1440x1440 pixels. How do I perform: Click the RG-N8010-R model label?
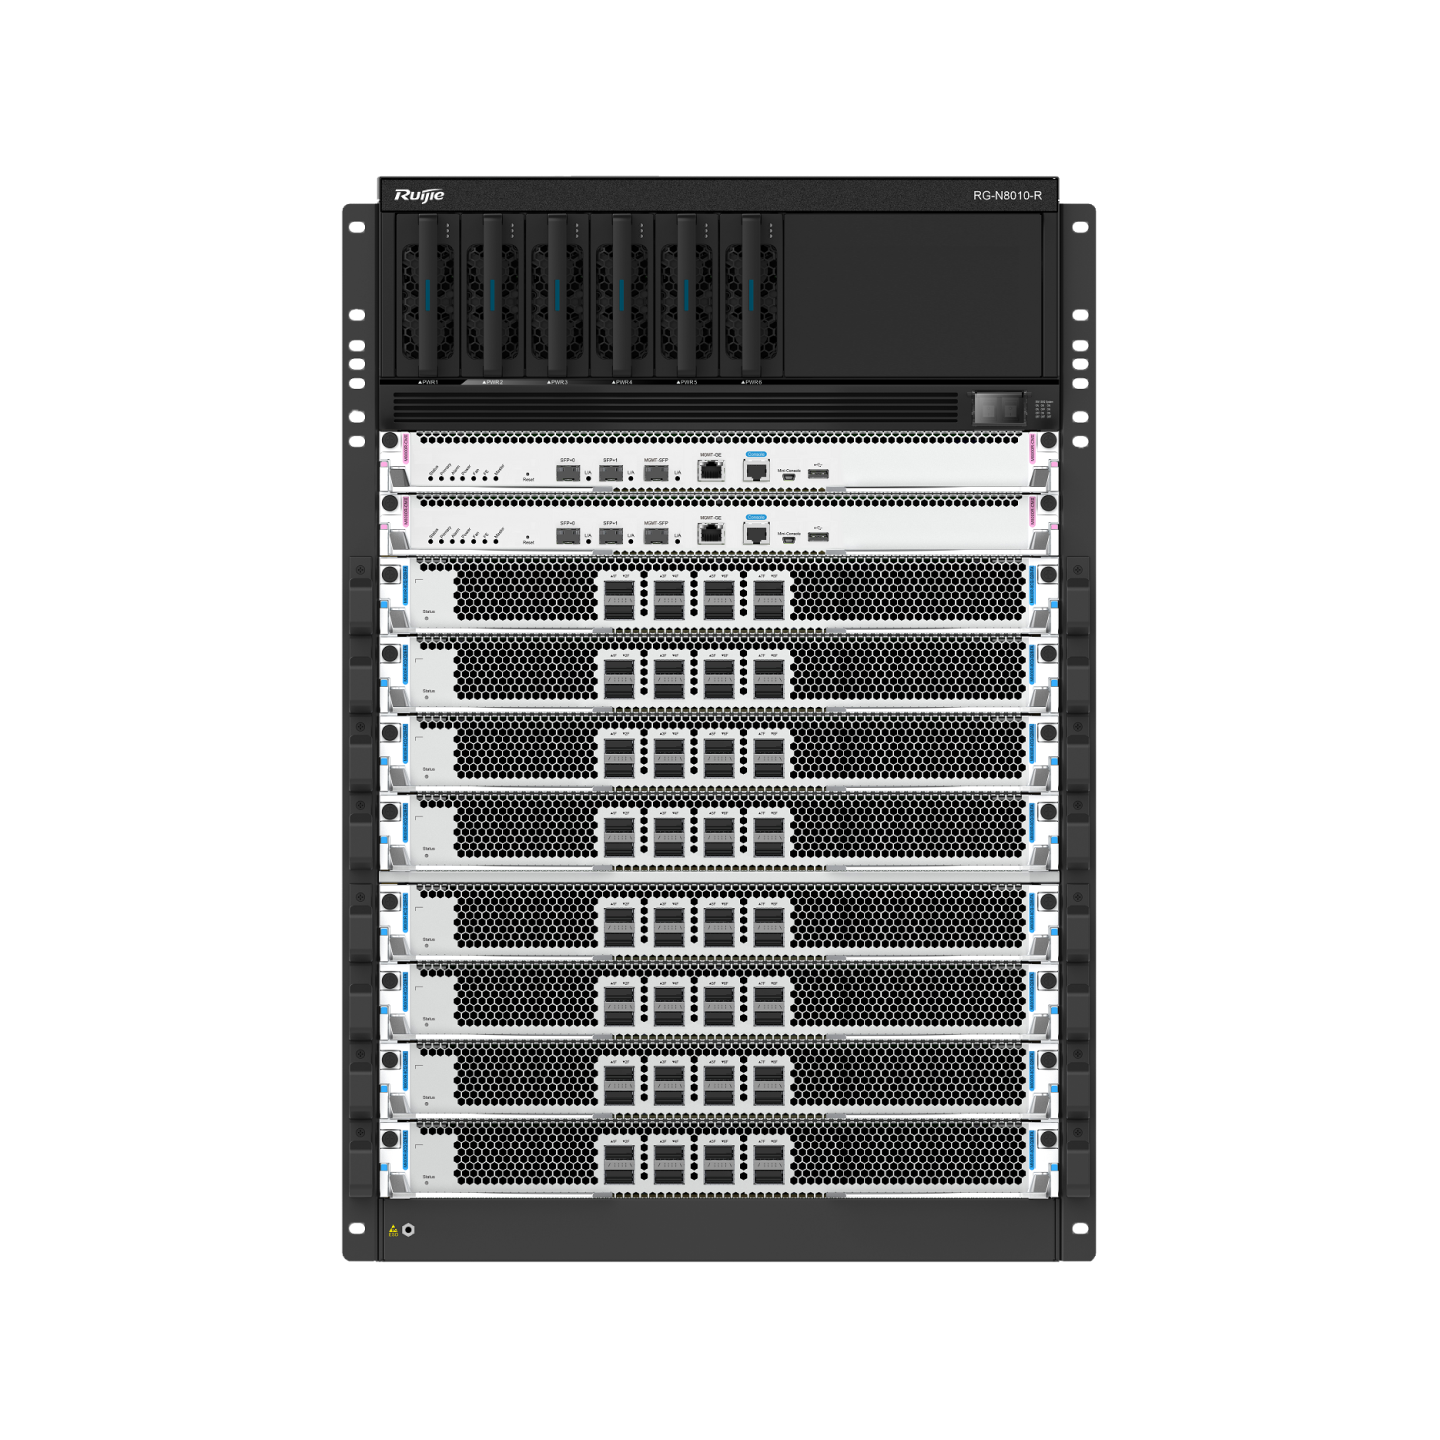[x=1007, y=196]
